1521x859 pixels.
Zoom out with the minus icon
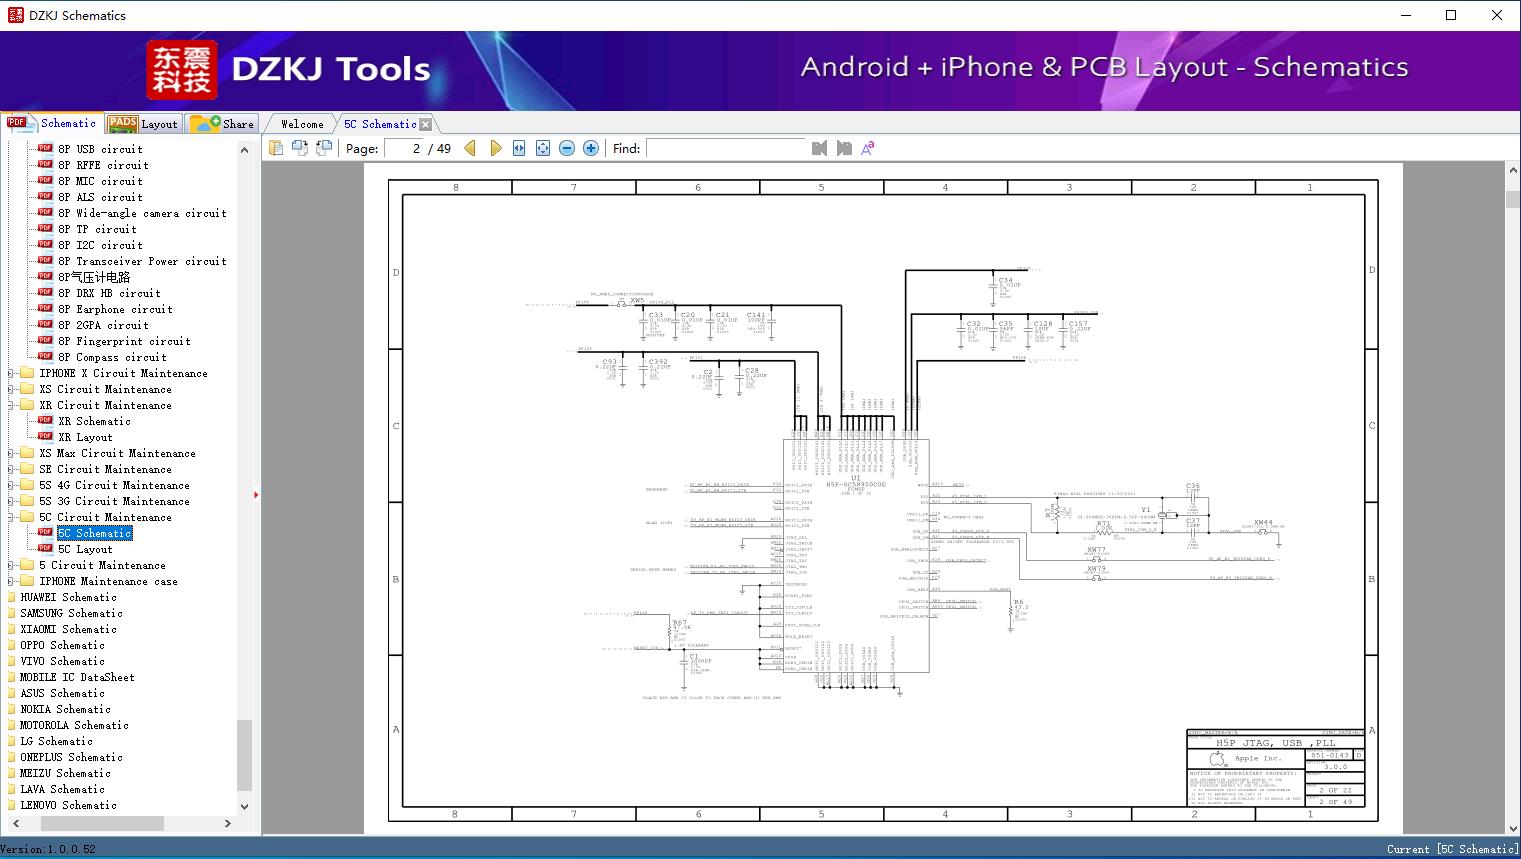[x=567, y=148]
